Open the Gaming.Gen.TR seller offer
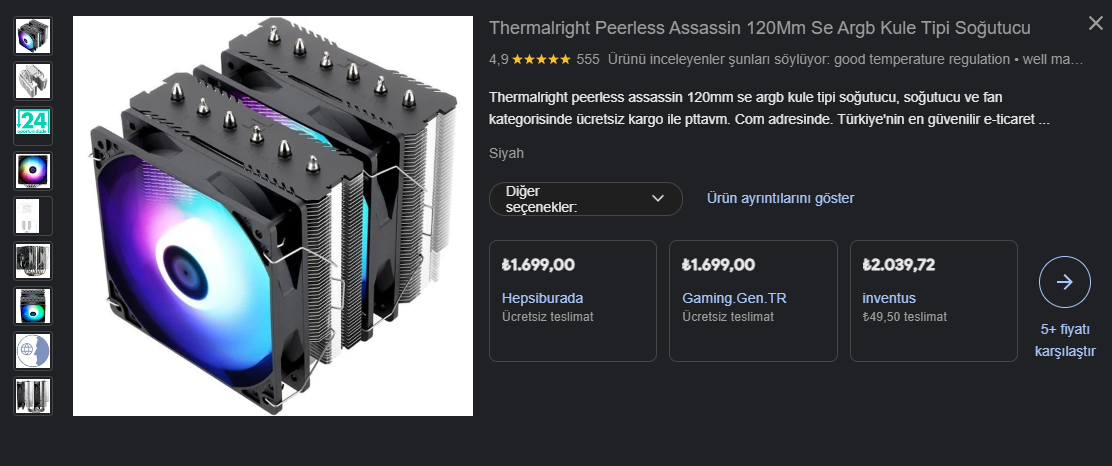Screen dimensions: 1112x466 (x=752, y=300)
